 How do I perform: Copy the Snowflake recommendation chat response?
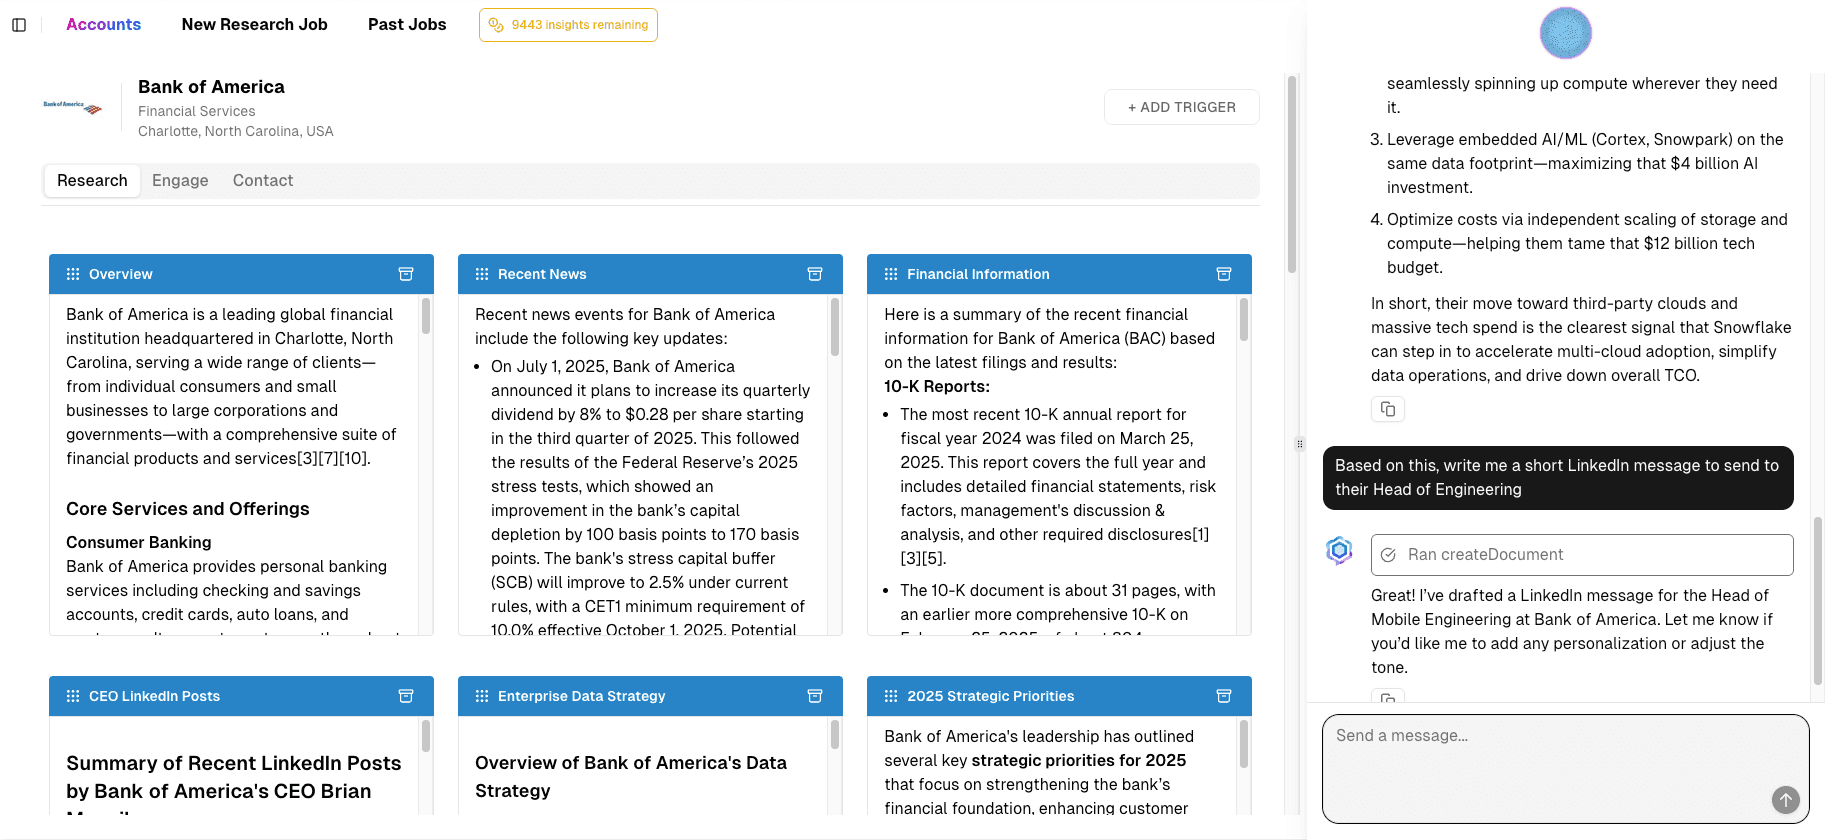1388,409
